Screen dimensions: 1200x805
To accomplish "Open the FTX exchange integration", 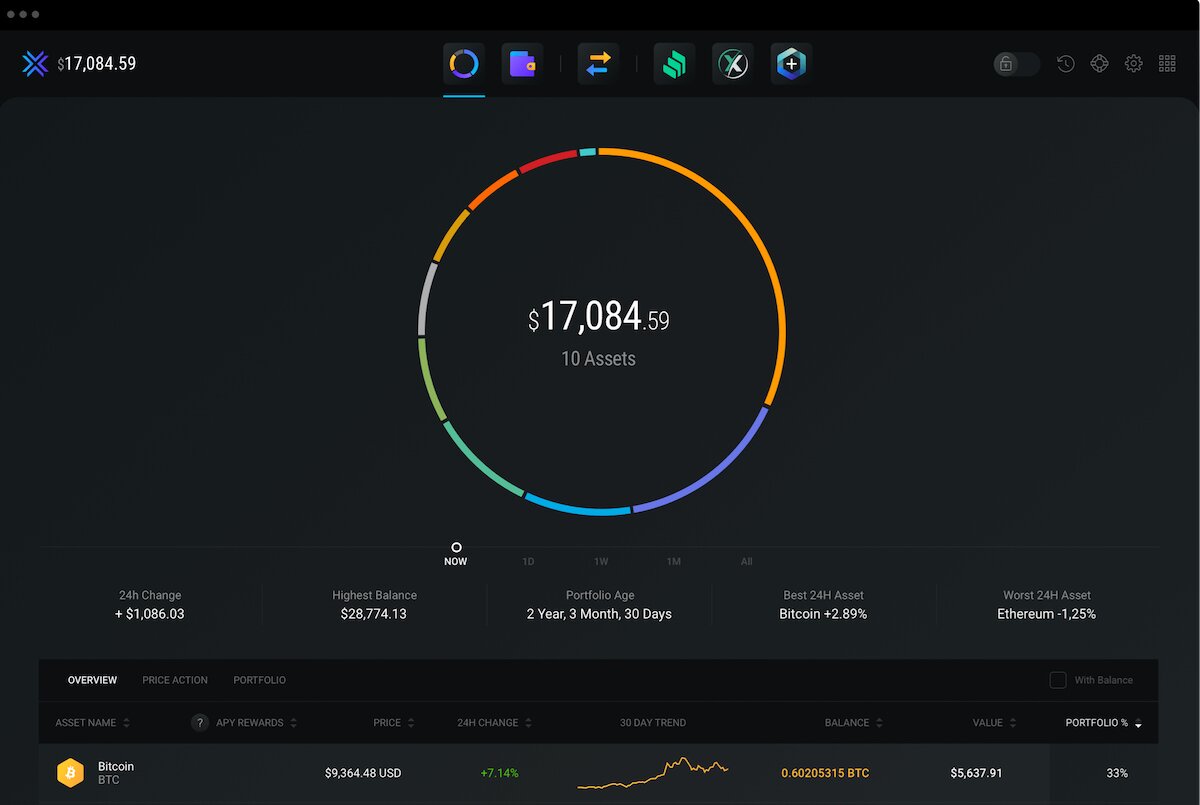I will [x=732, y=63].
